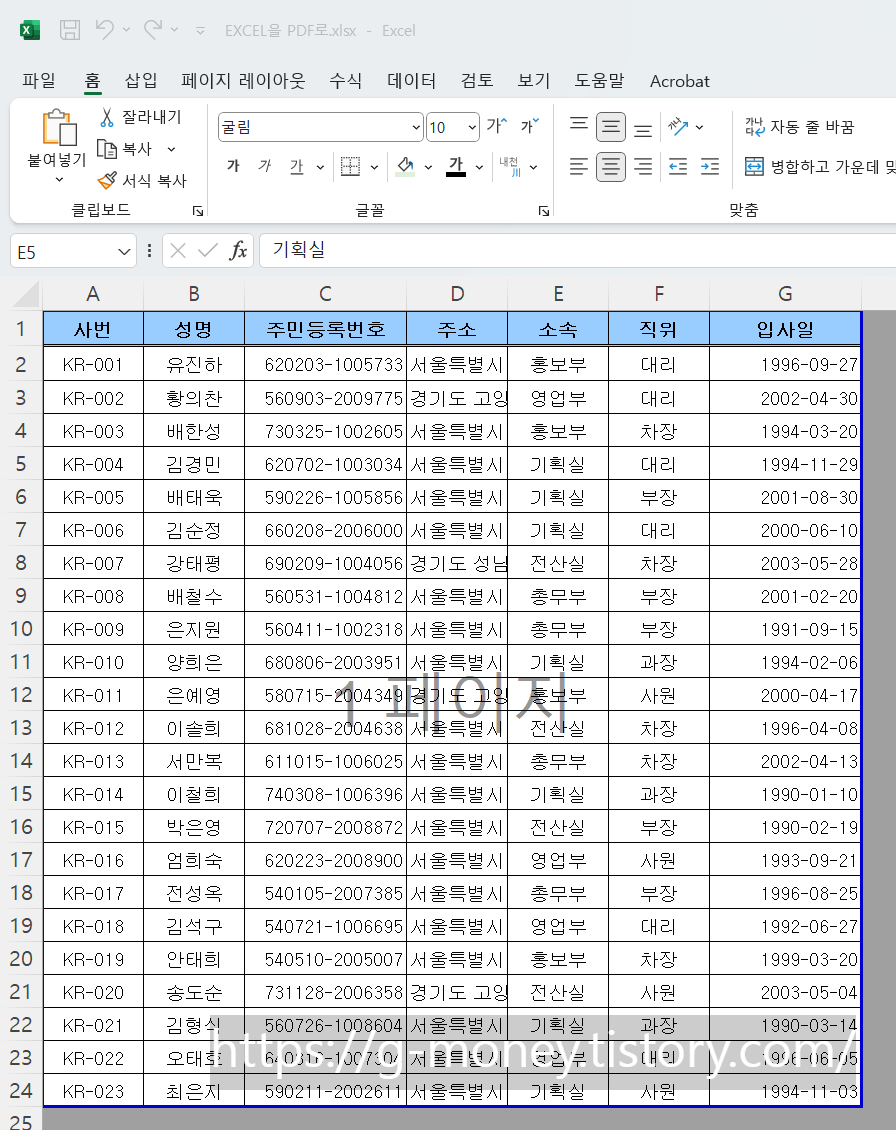
Task: Select column C header
Action: coord(326,294)
